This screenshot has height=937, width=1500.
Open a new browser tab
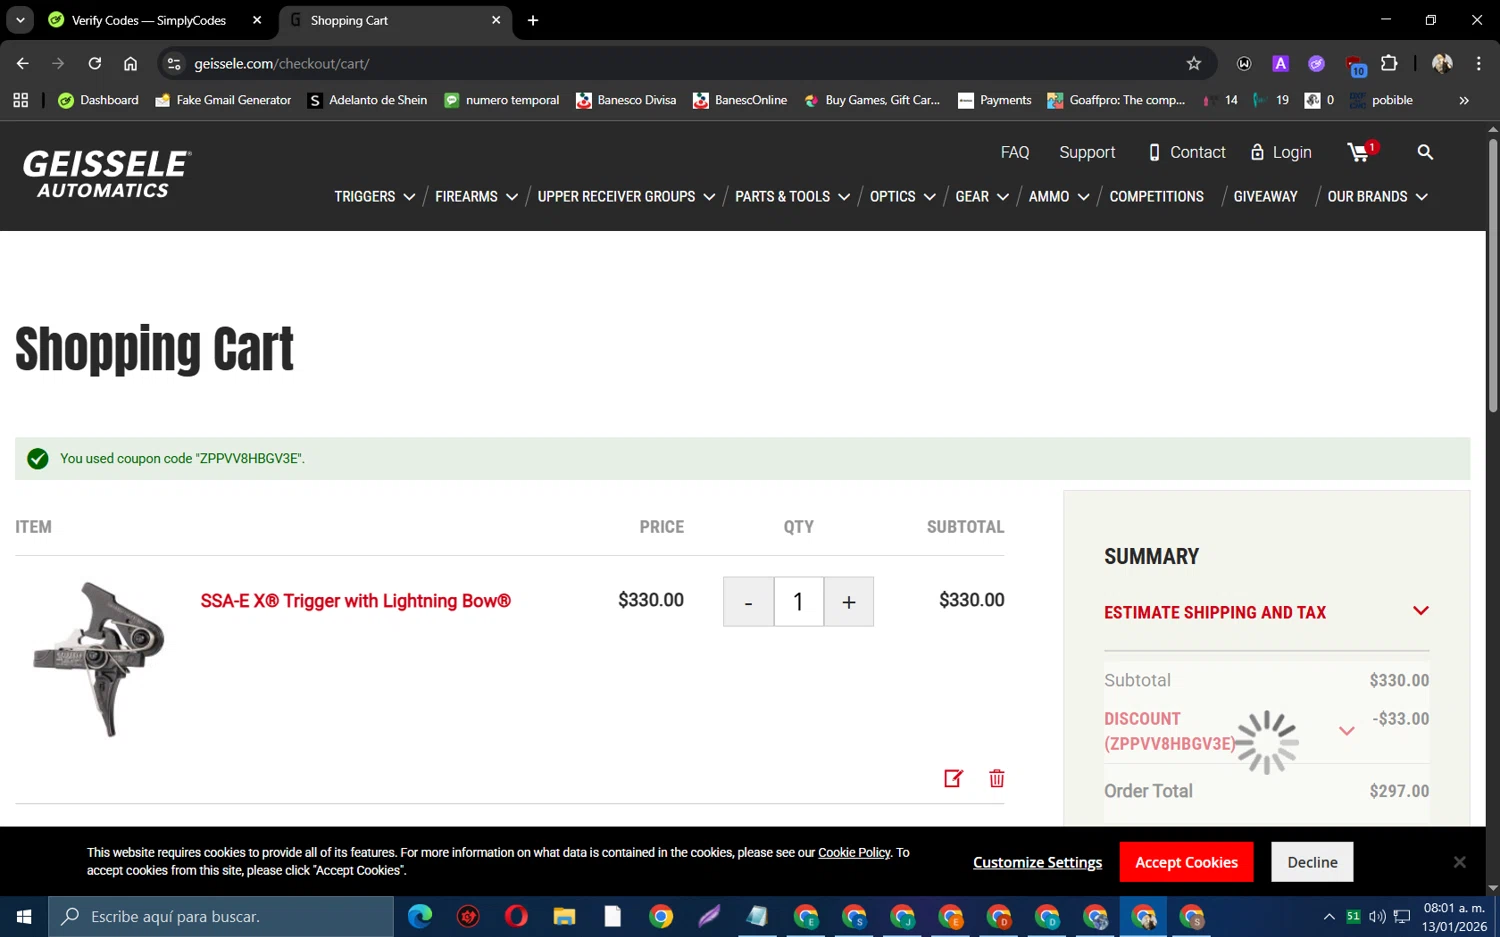(533, 20)
